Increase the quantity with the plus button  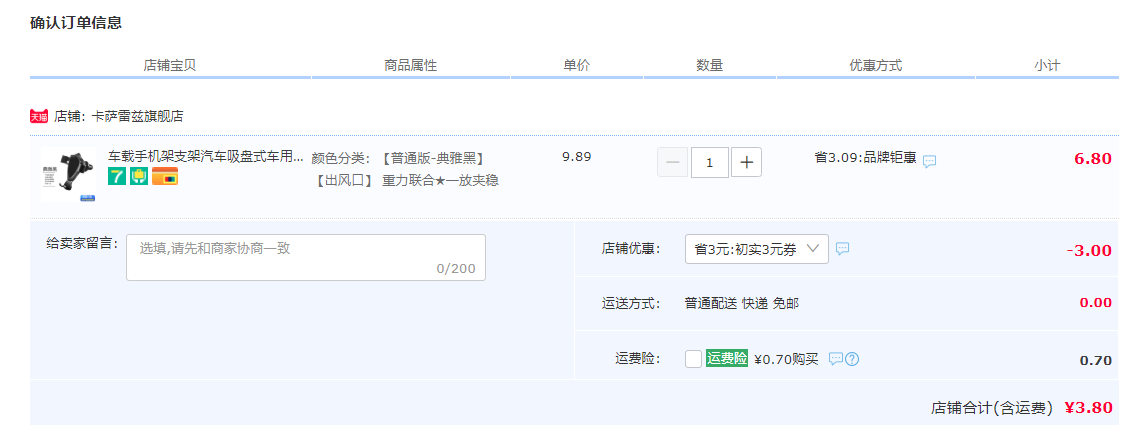pyautogui.click(x=746, y=162)
